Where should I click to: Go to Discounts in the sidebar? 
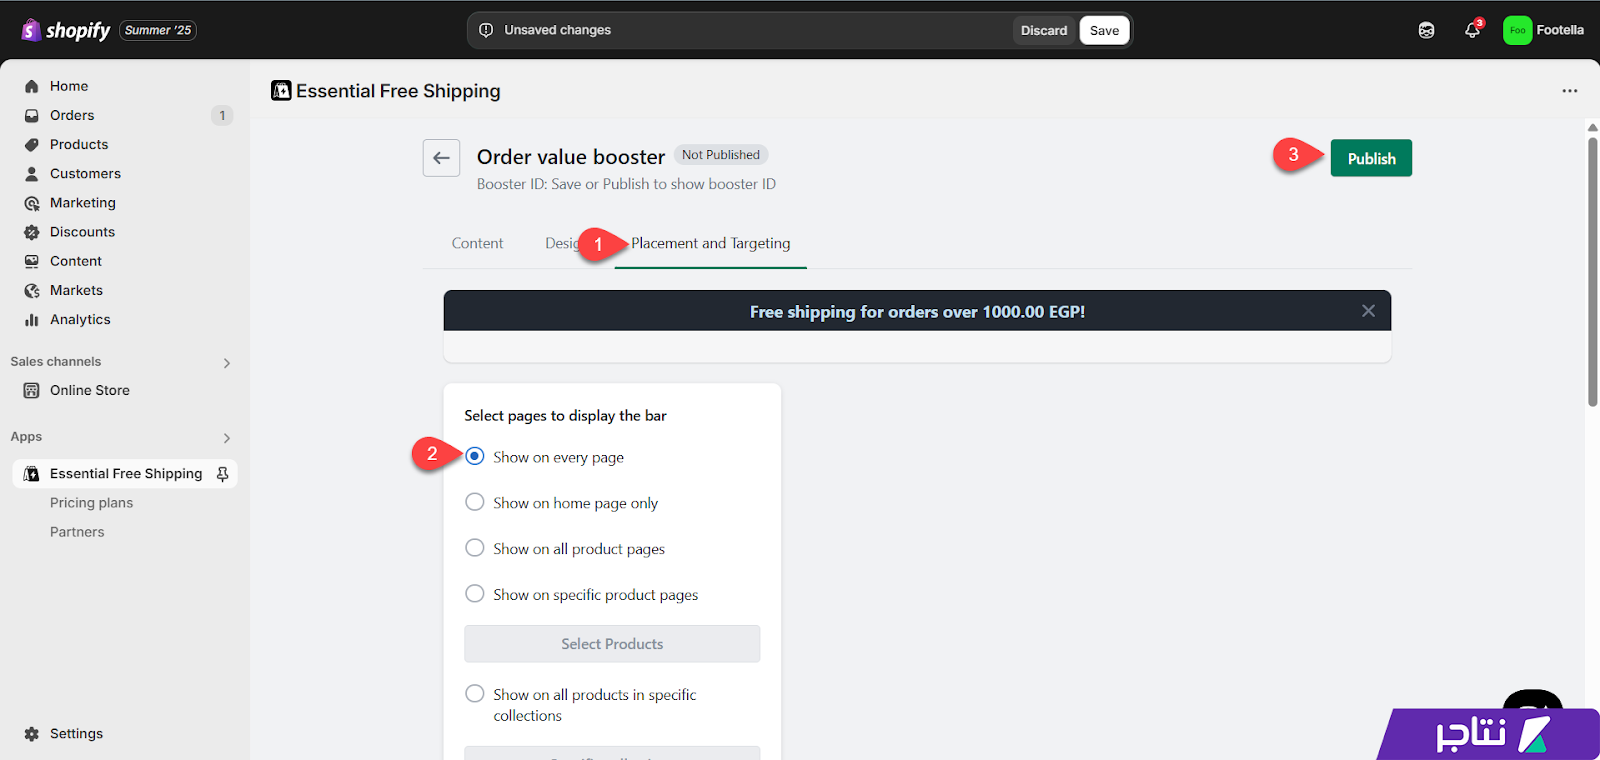click(x=82, y=232)
